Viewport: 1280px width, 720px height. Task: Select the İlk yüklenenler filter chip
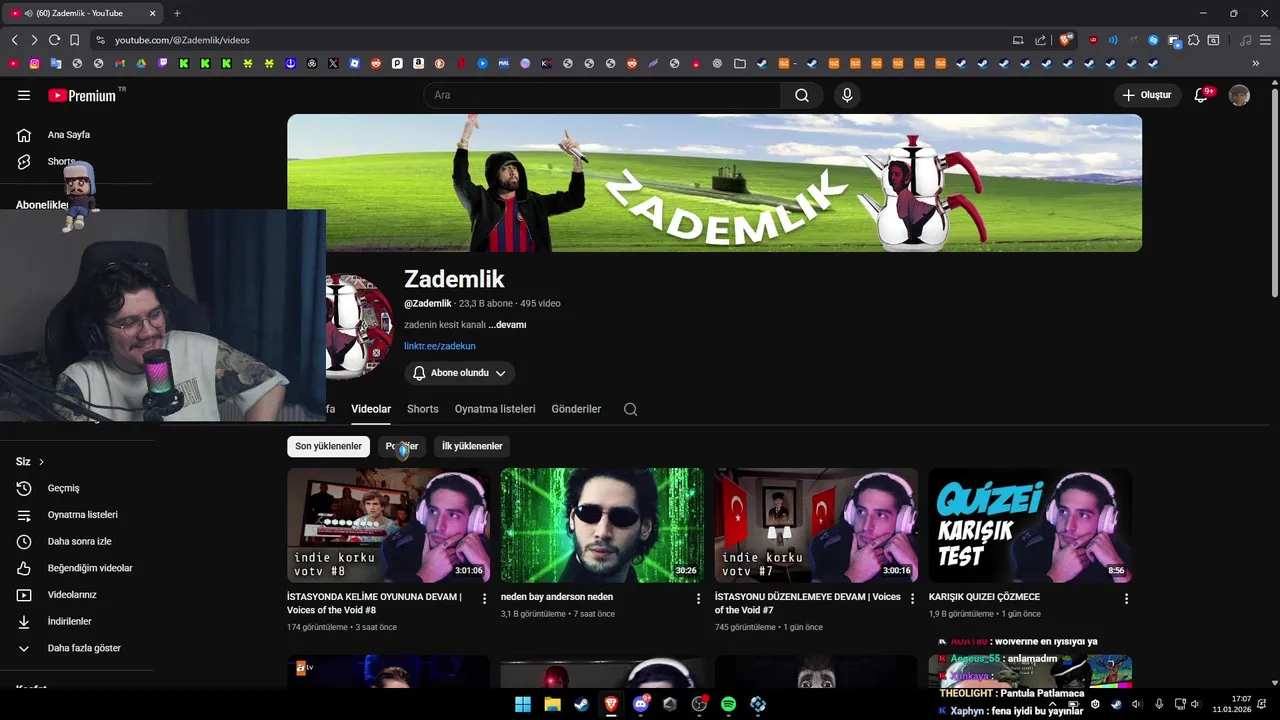click(472, 446)
